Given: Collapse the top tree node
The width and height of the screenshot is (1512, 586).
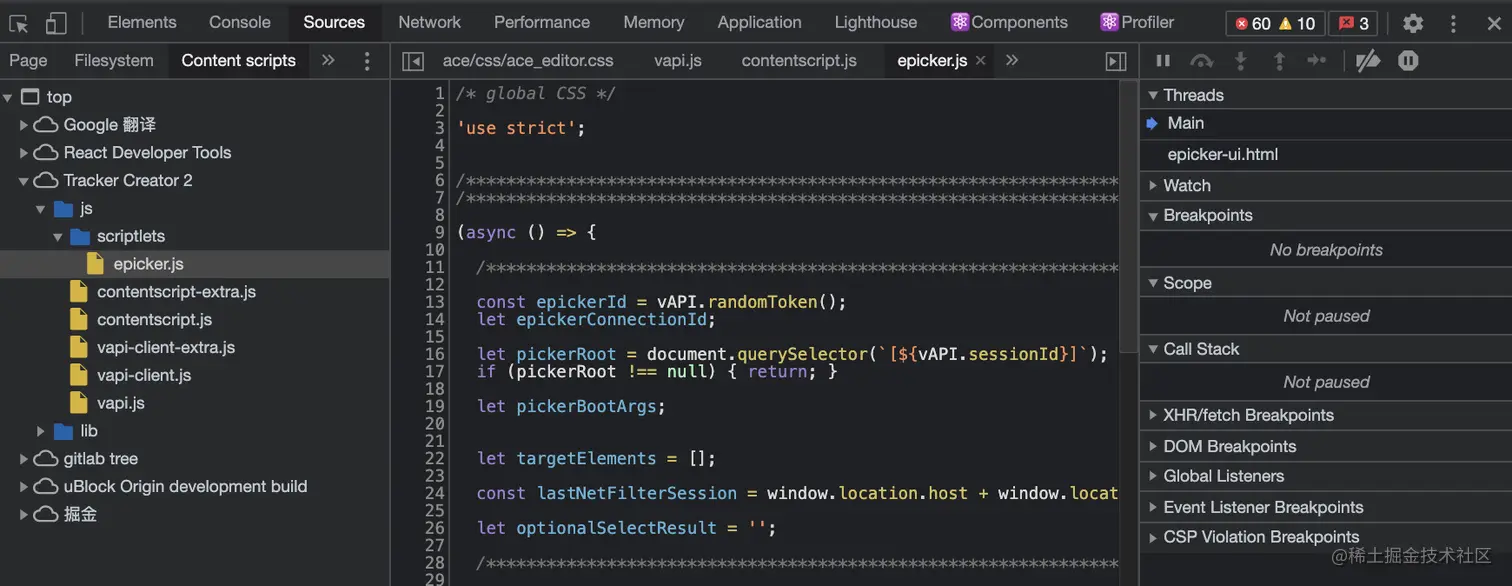Looking at the screenshot, I should [8, 97].
